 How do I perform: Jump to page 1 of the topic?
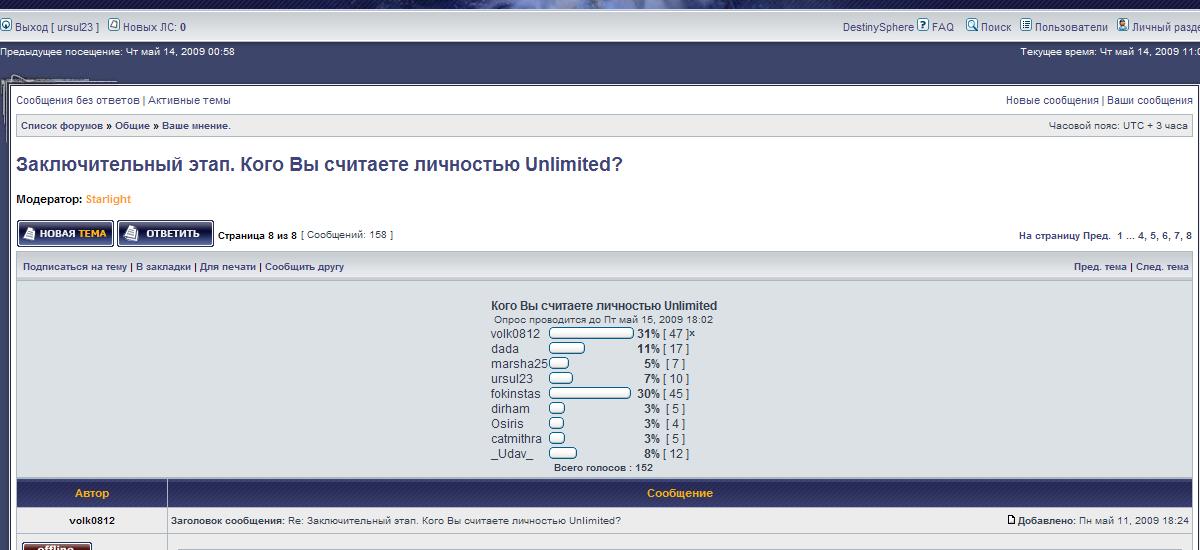click(1120, 236)
